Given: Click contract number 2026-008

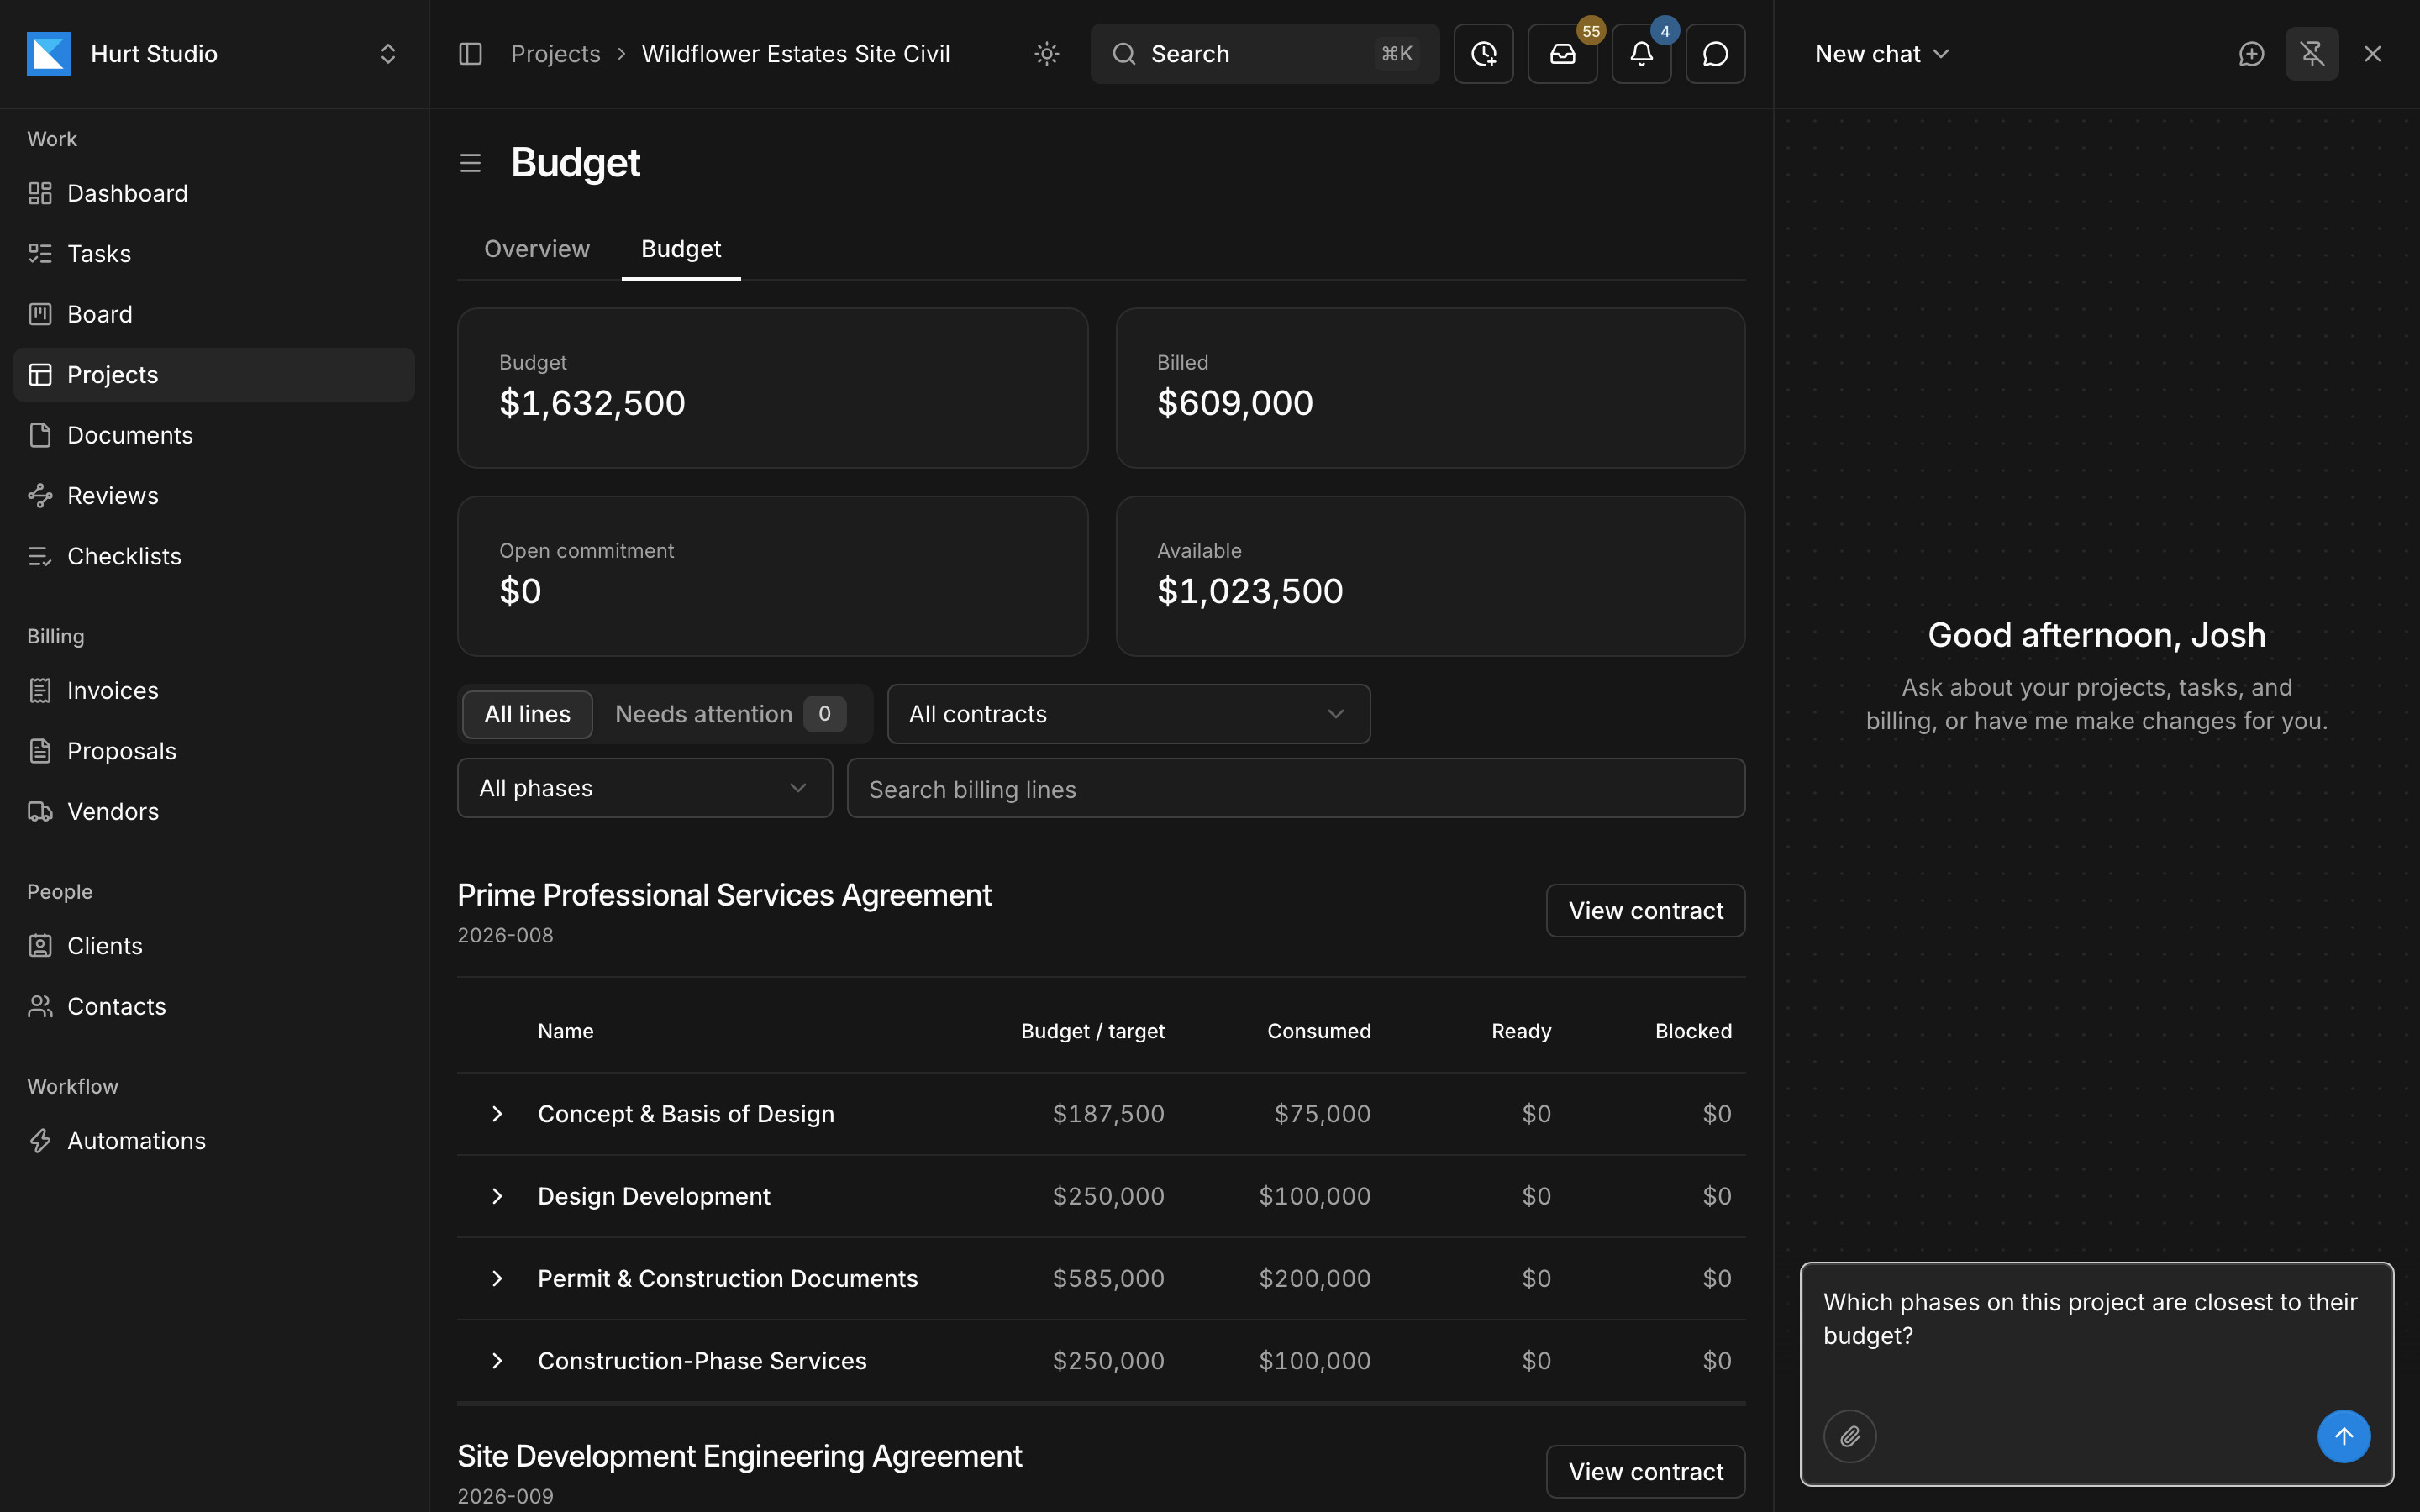Looking at the screenshot, I should coord(505,935).
